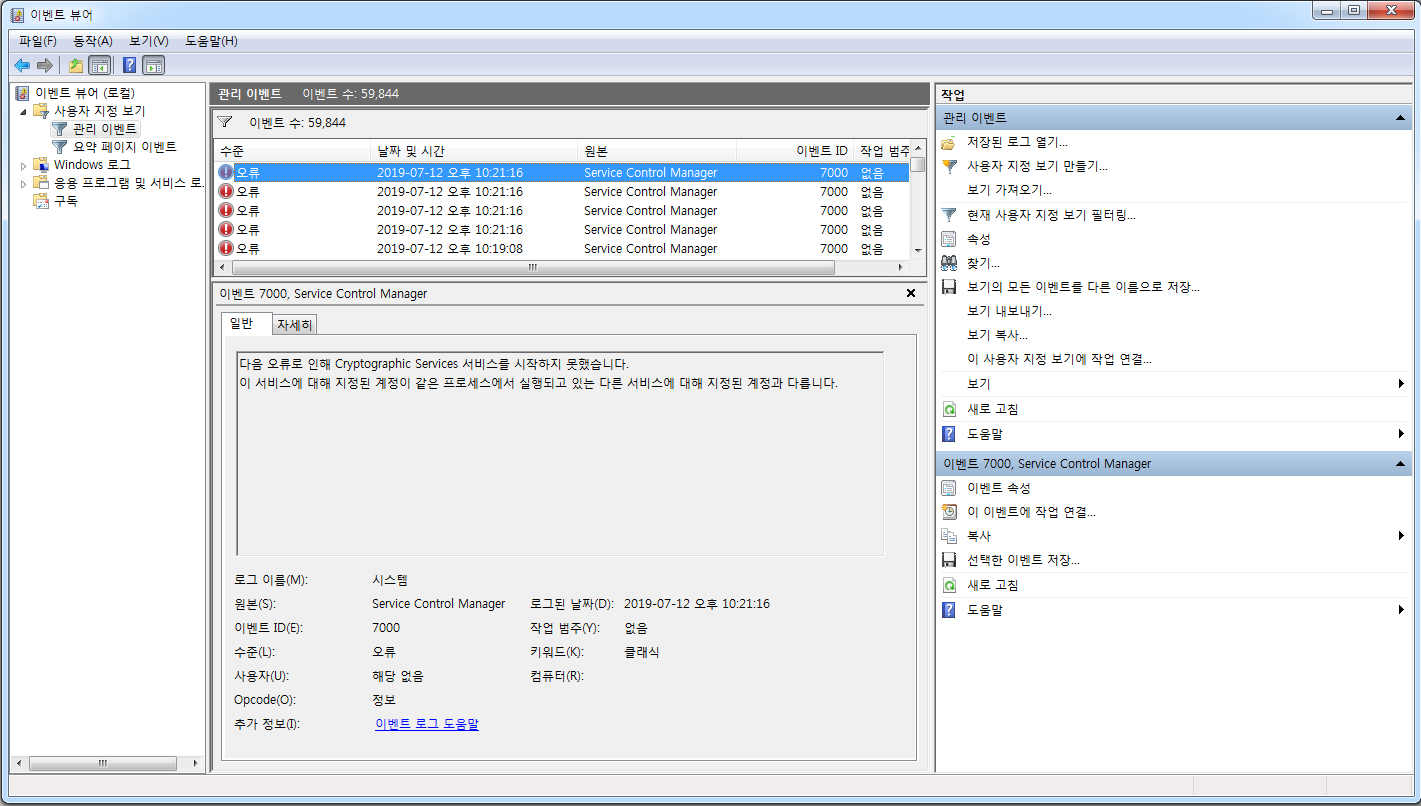Click the up-one-level folder toolbar icon
The height and width of the screenshot is (806, 1421).
76,65
